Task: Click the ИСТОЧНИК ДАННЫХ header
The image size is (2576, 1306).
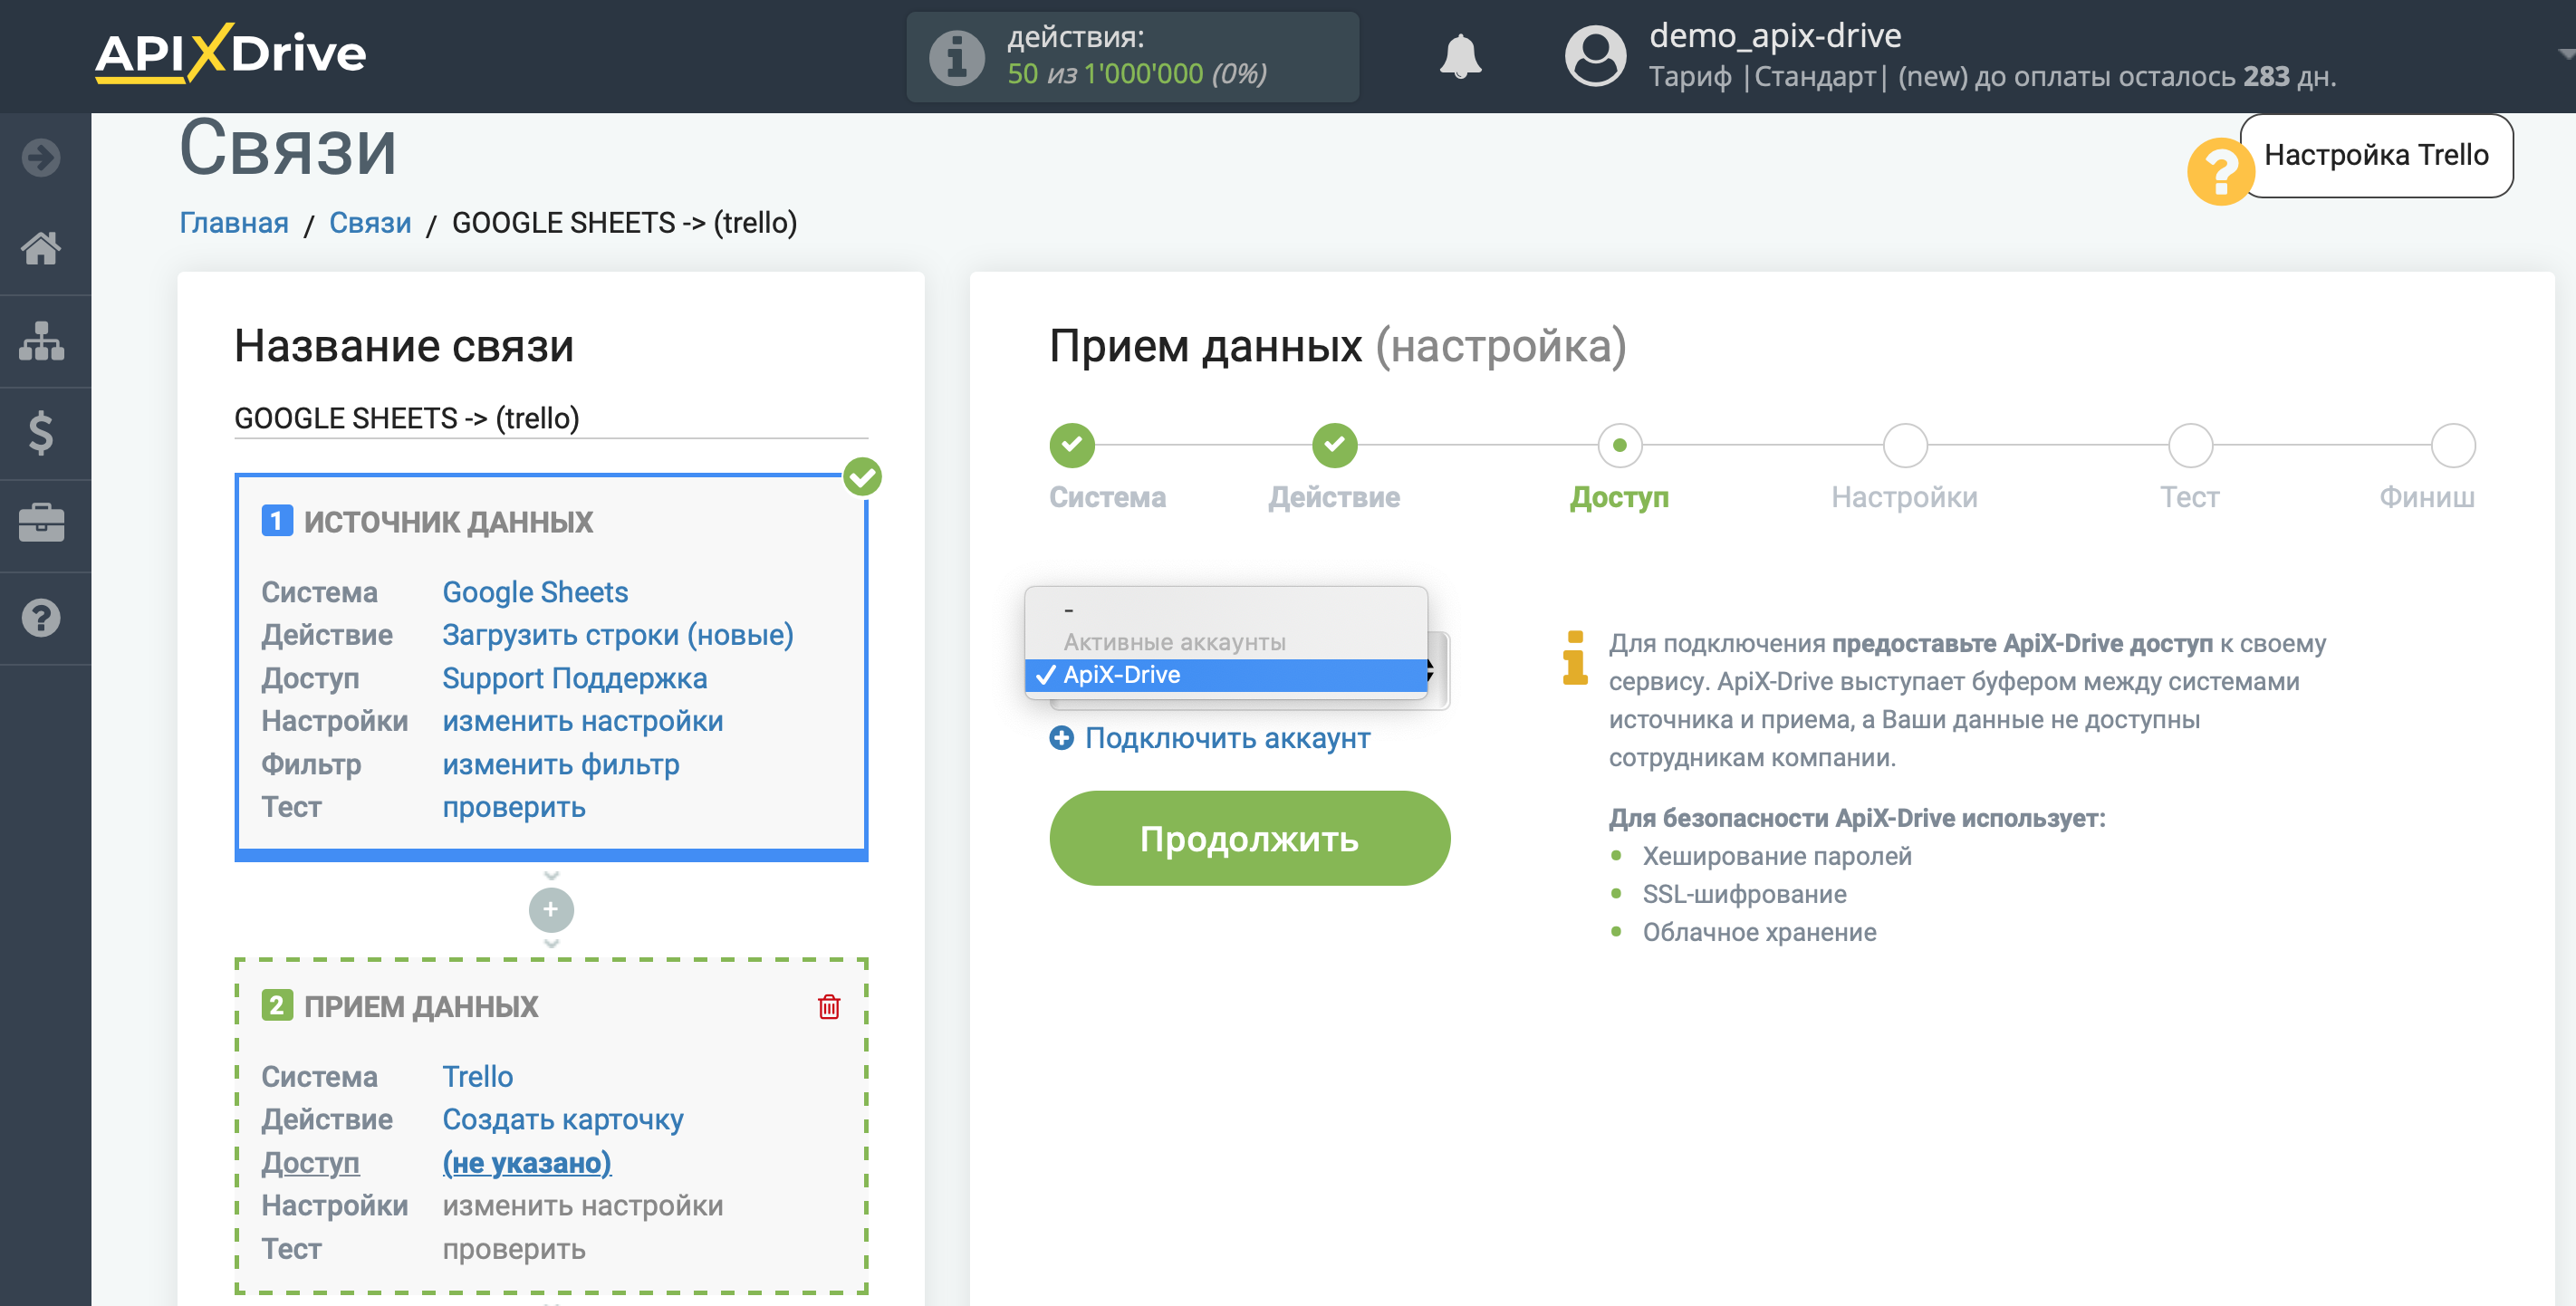Action: coord(448,521)
